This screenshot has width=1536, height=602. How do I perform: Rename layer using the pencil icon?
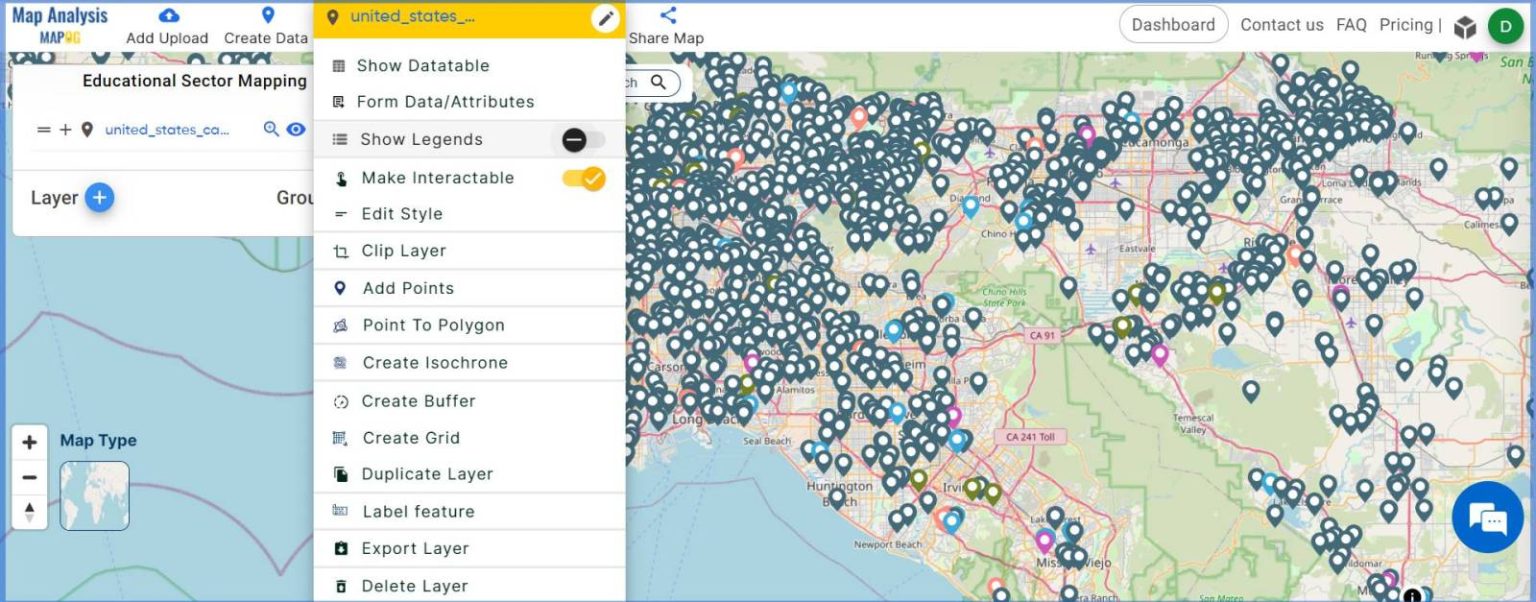coord(605,18)
